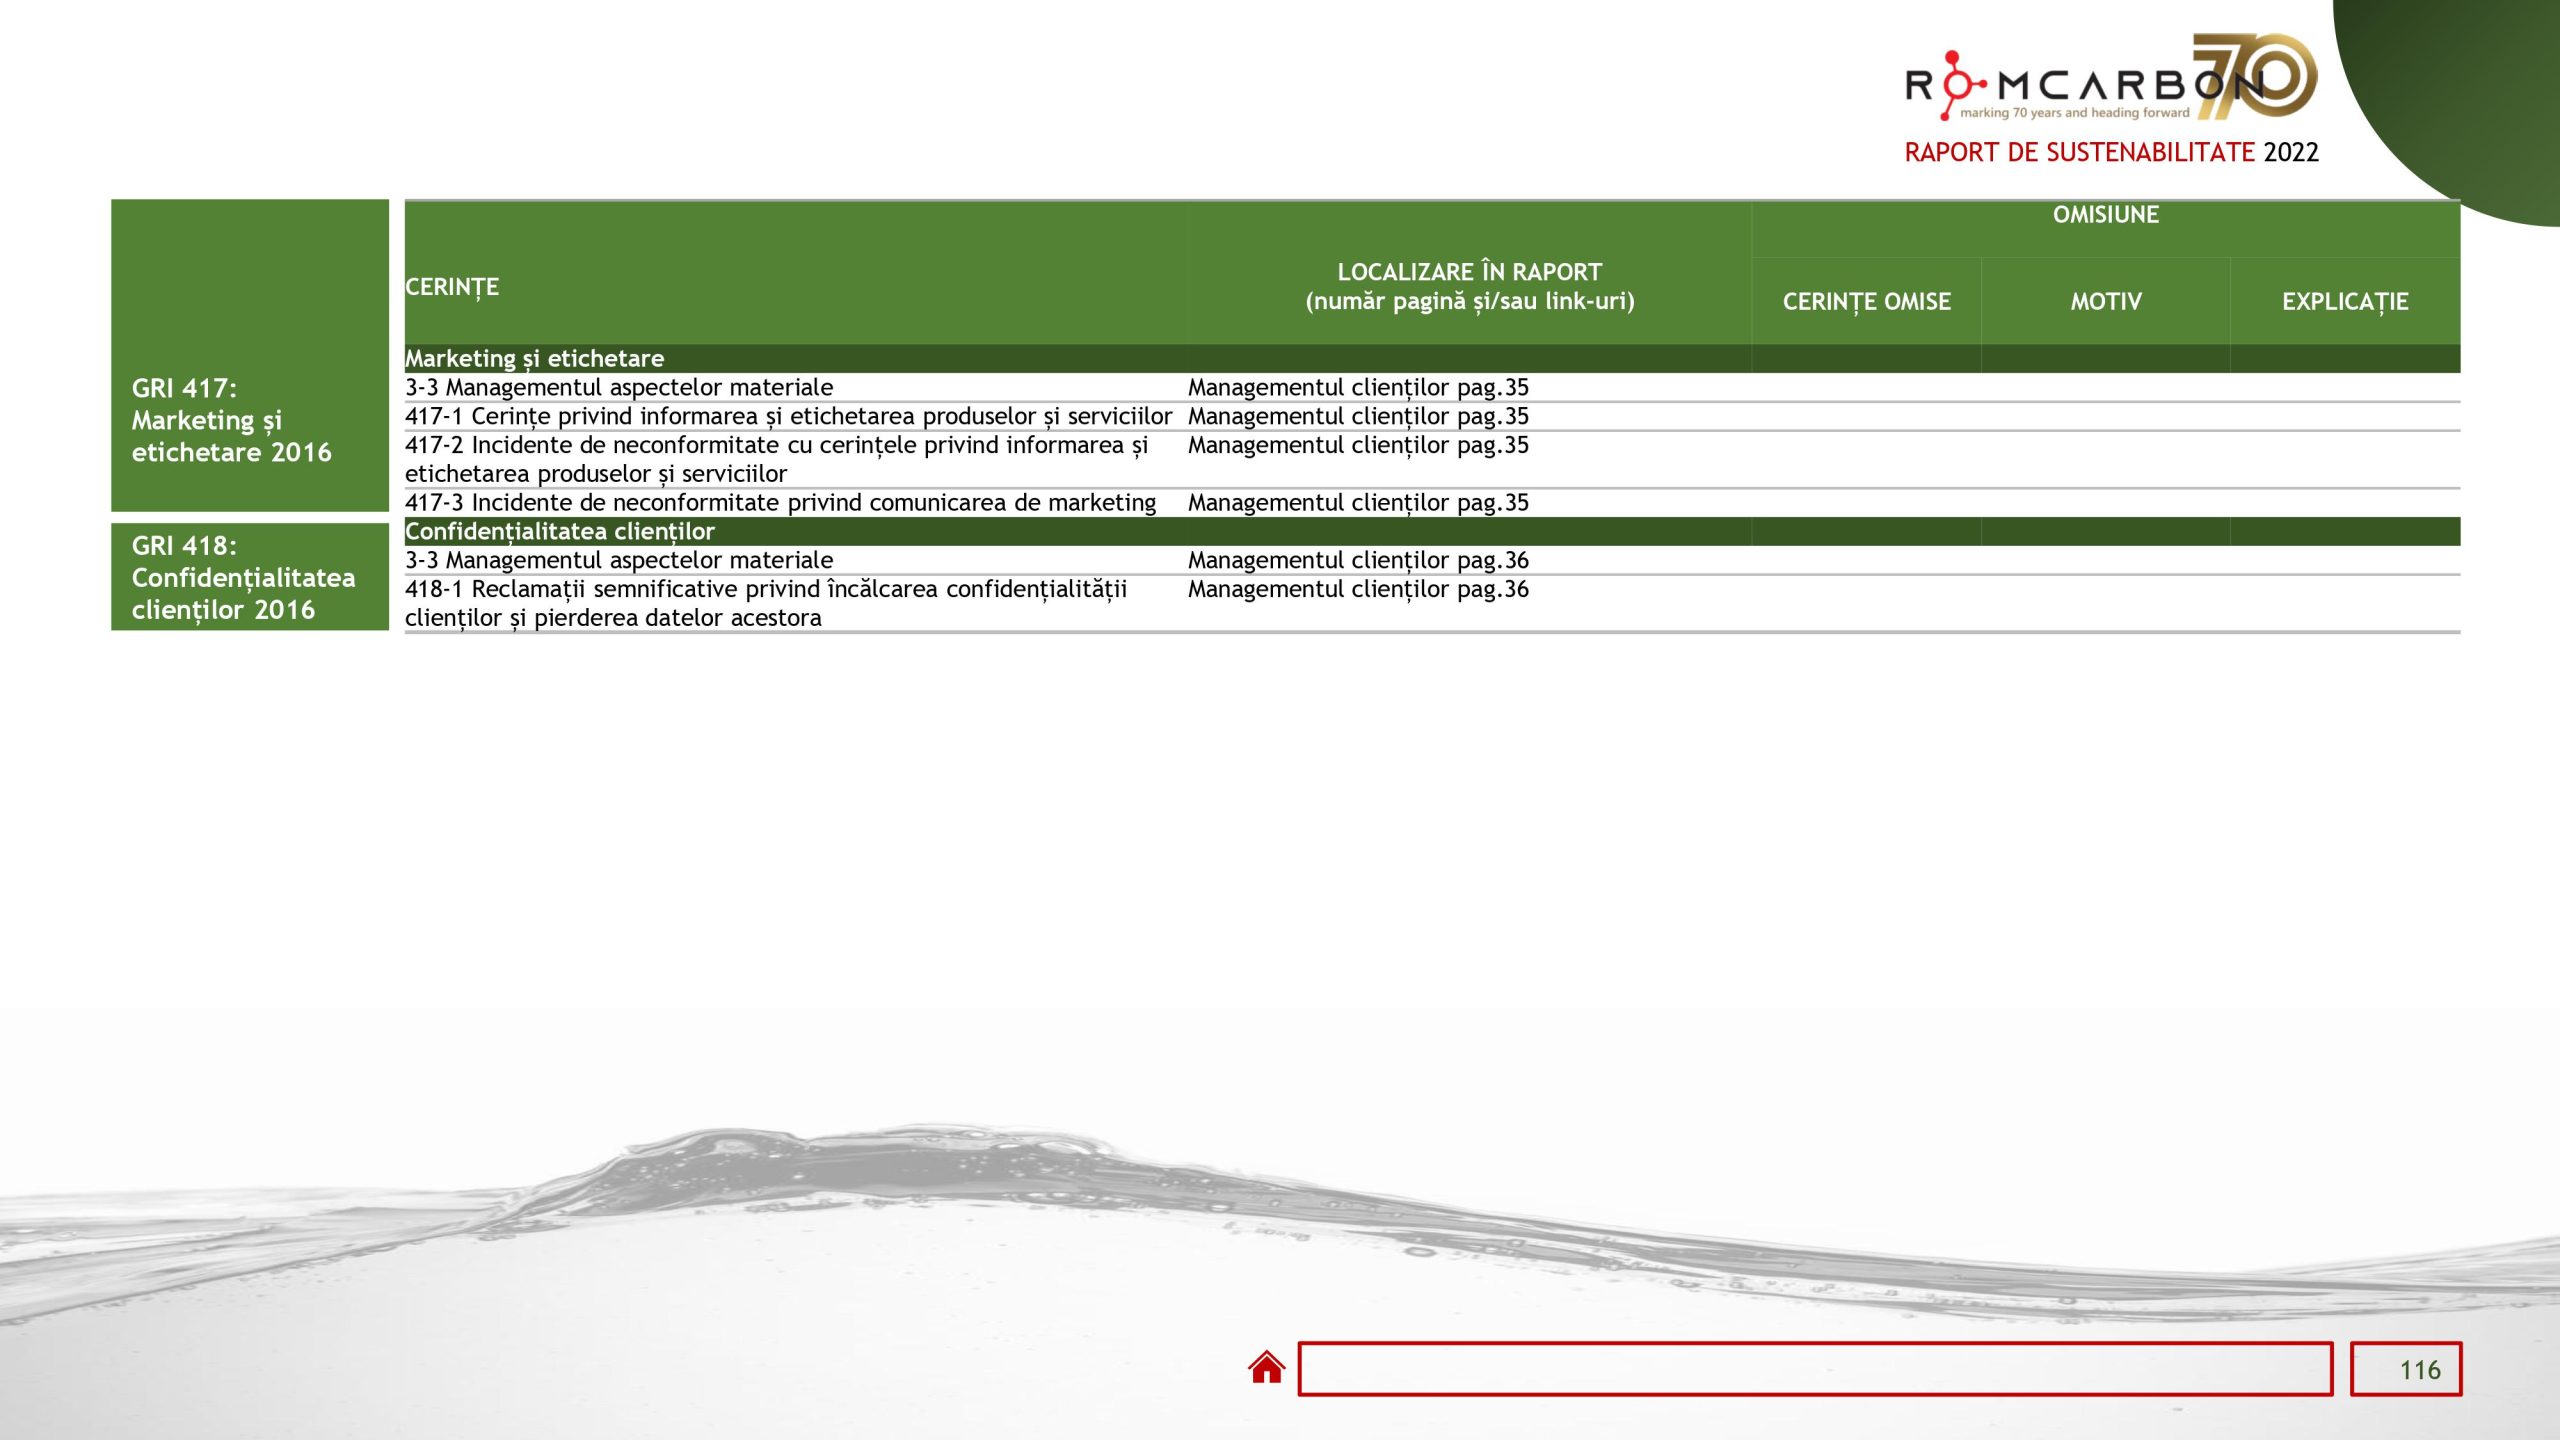Click the MOTIV column header

(x=2106, y=301)
